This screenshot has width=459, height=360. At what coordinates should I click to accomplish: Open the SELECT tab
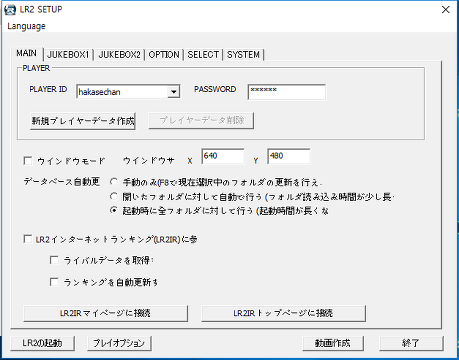(x=203, y=55)
